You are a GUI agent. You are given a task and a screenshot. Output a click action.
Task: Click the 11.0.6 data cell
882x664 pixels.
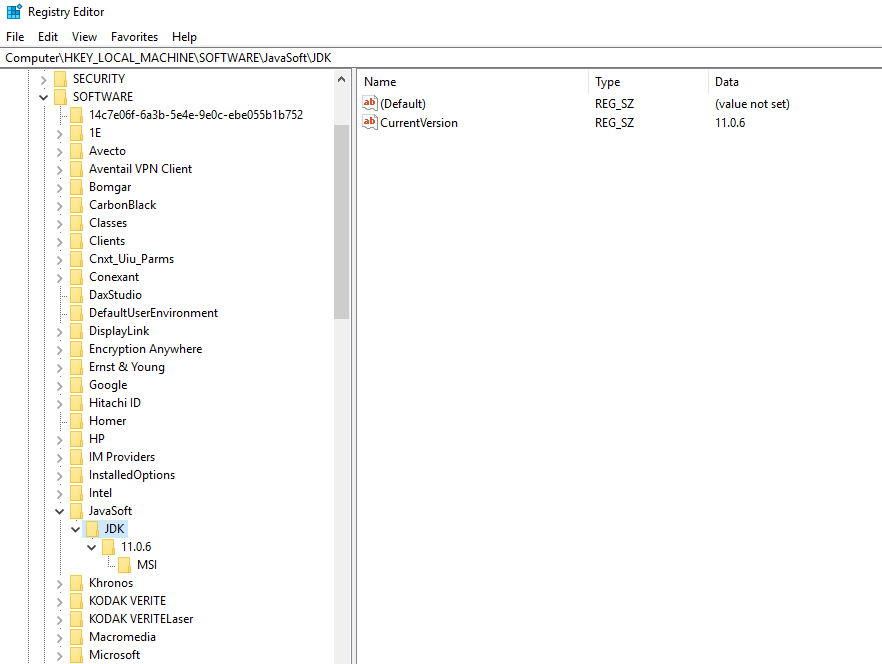tap(730, 123)
